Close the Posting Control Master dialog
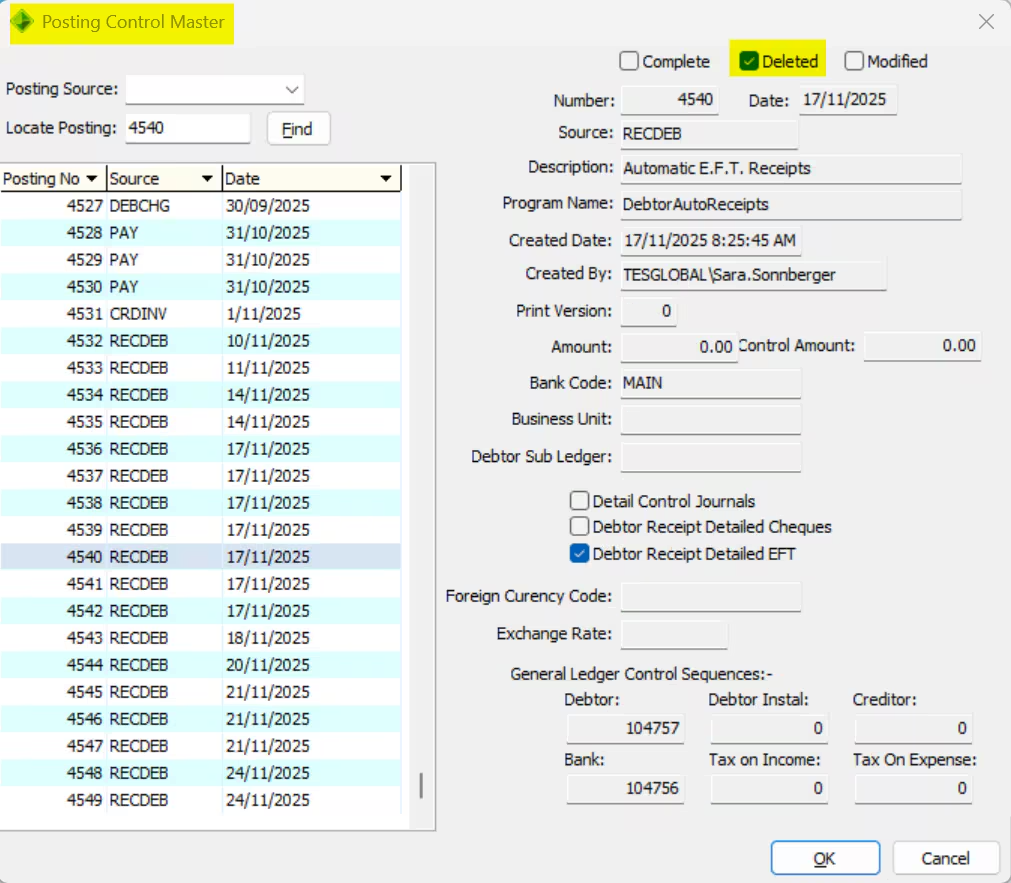The height and width of the screenshot is (883, 1011). coord(986,22)
